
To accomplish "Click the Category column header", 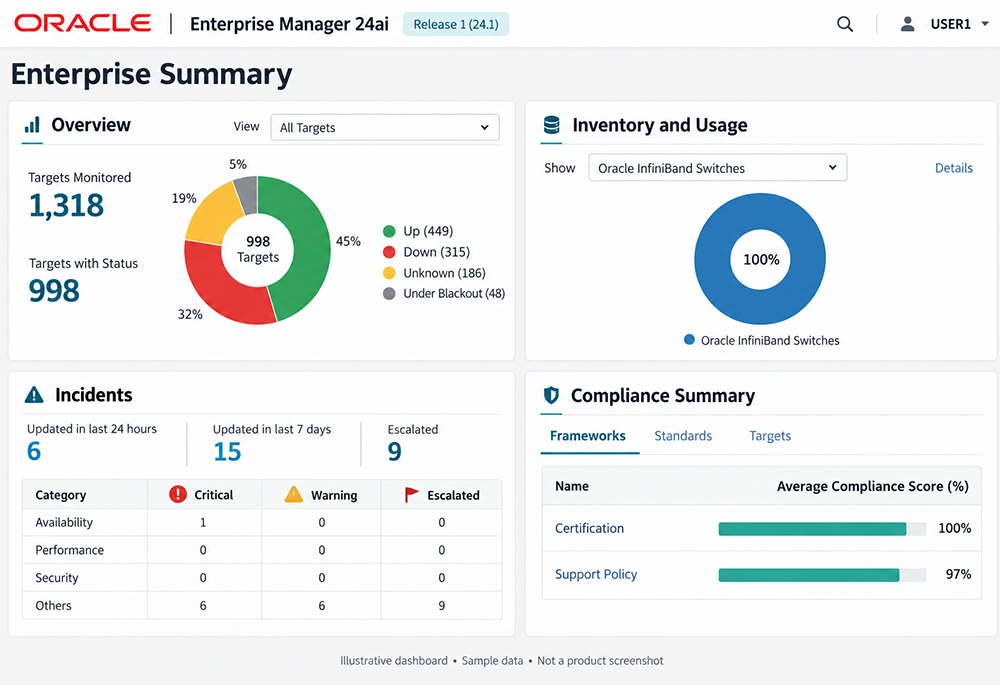I will click(x=61, y=495).
